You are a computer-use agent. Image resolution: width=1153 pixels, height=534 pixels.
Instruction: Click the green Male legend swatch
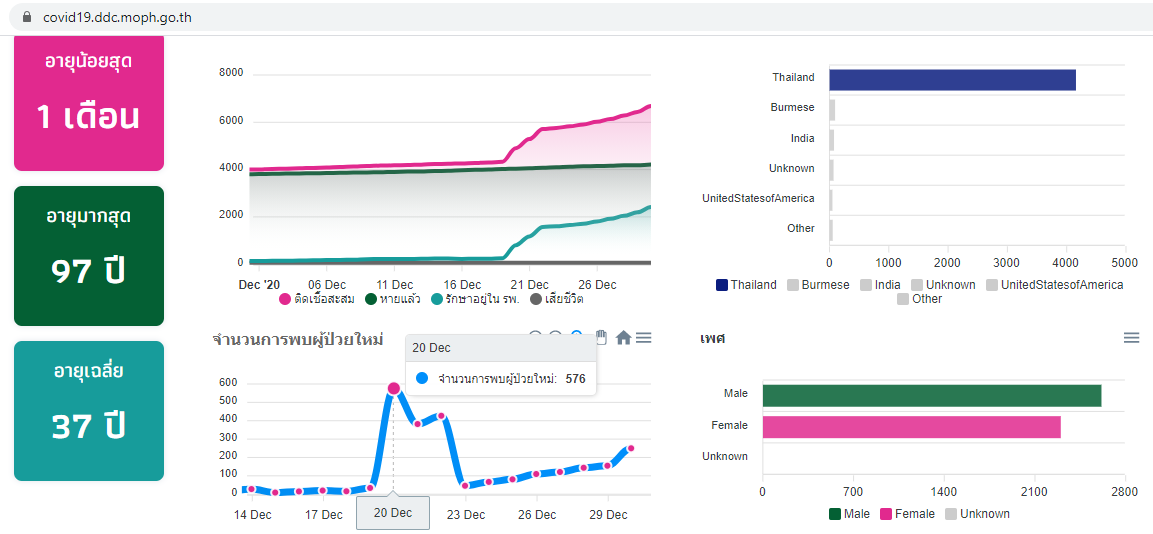point(835,514)
